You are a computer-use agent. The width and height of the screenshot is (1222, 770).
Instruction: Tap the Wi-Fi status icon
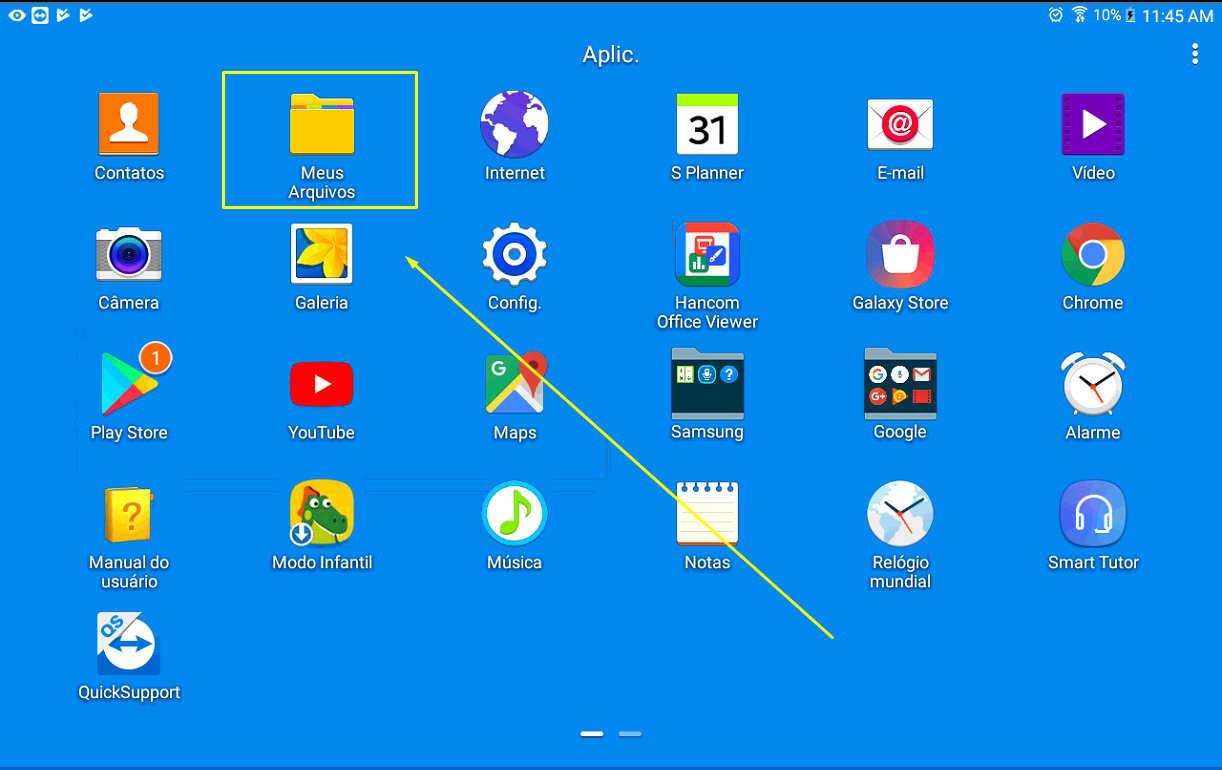[x=1079, y=15]
